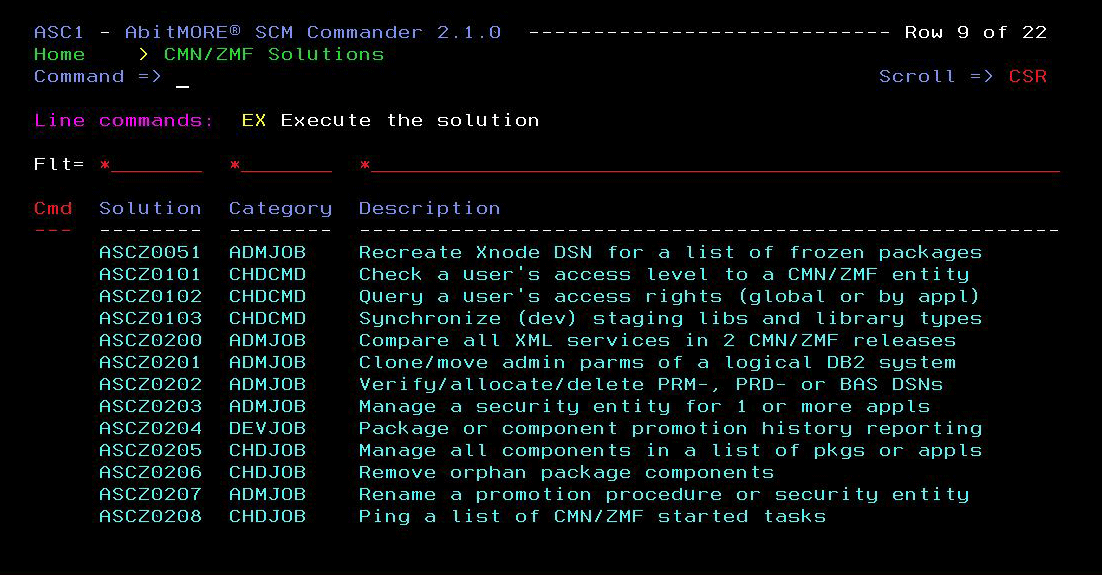
Task: Click the Description column header
Action: tap(429, 209)
